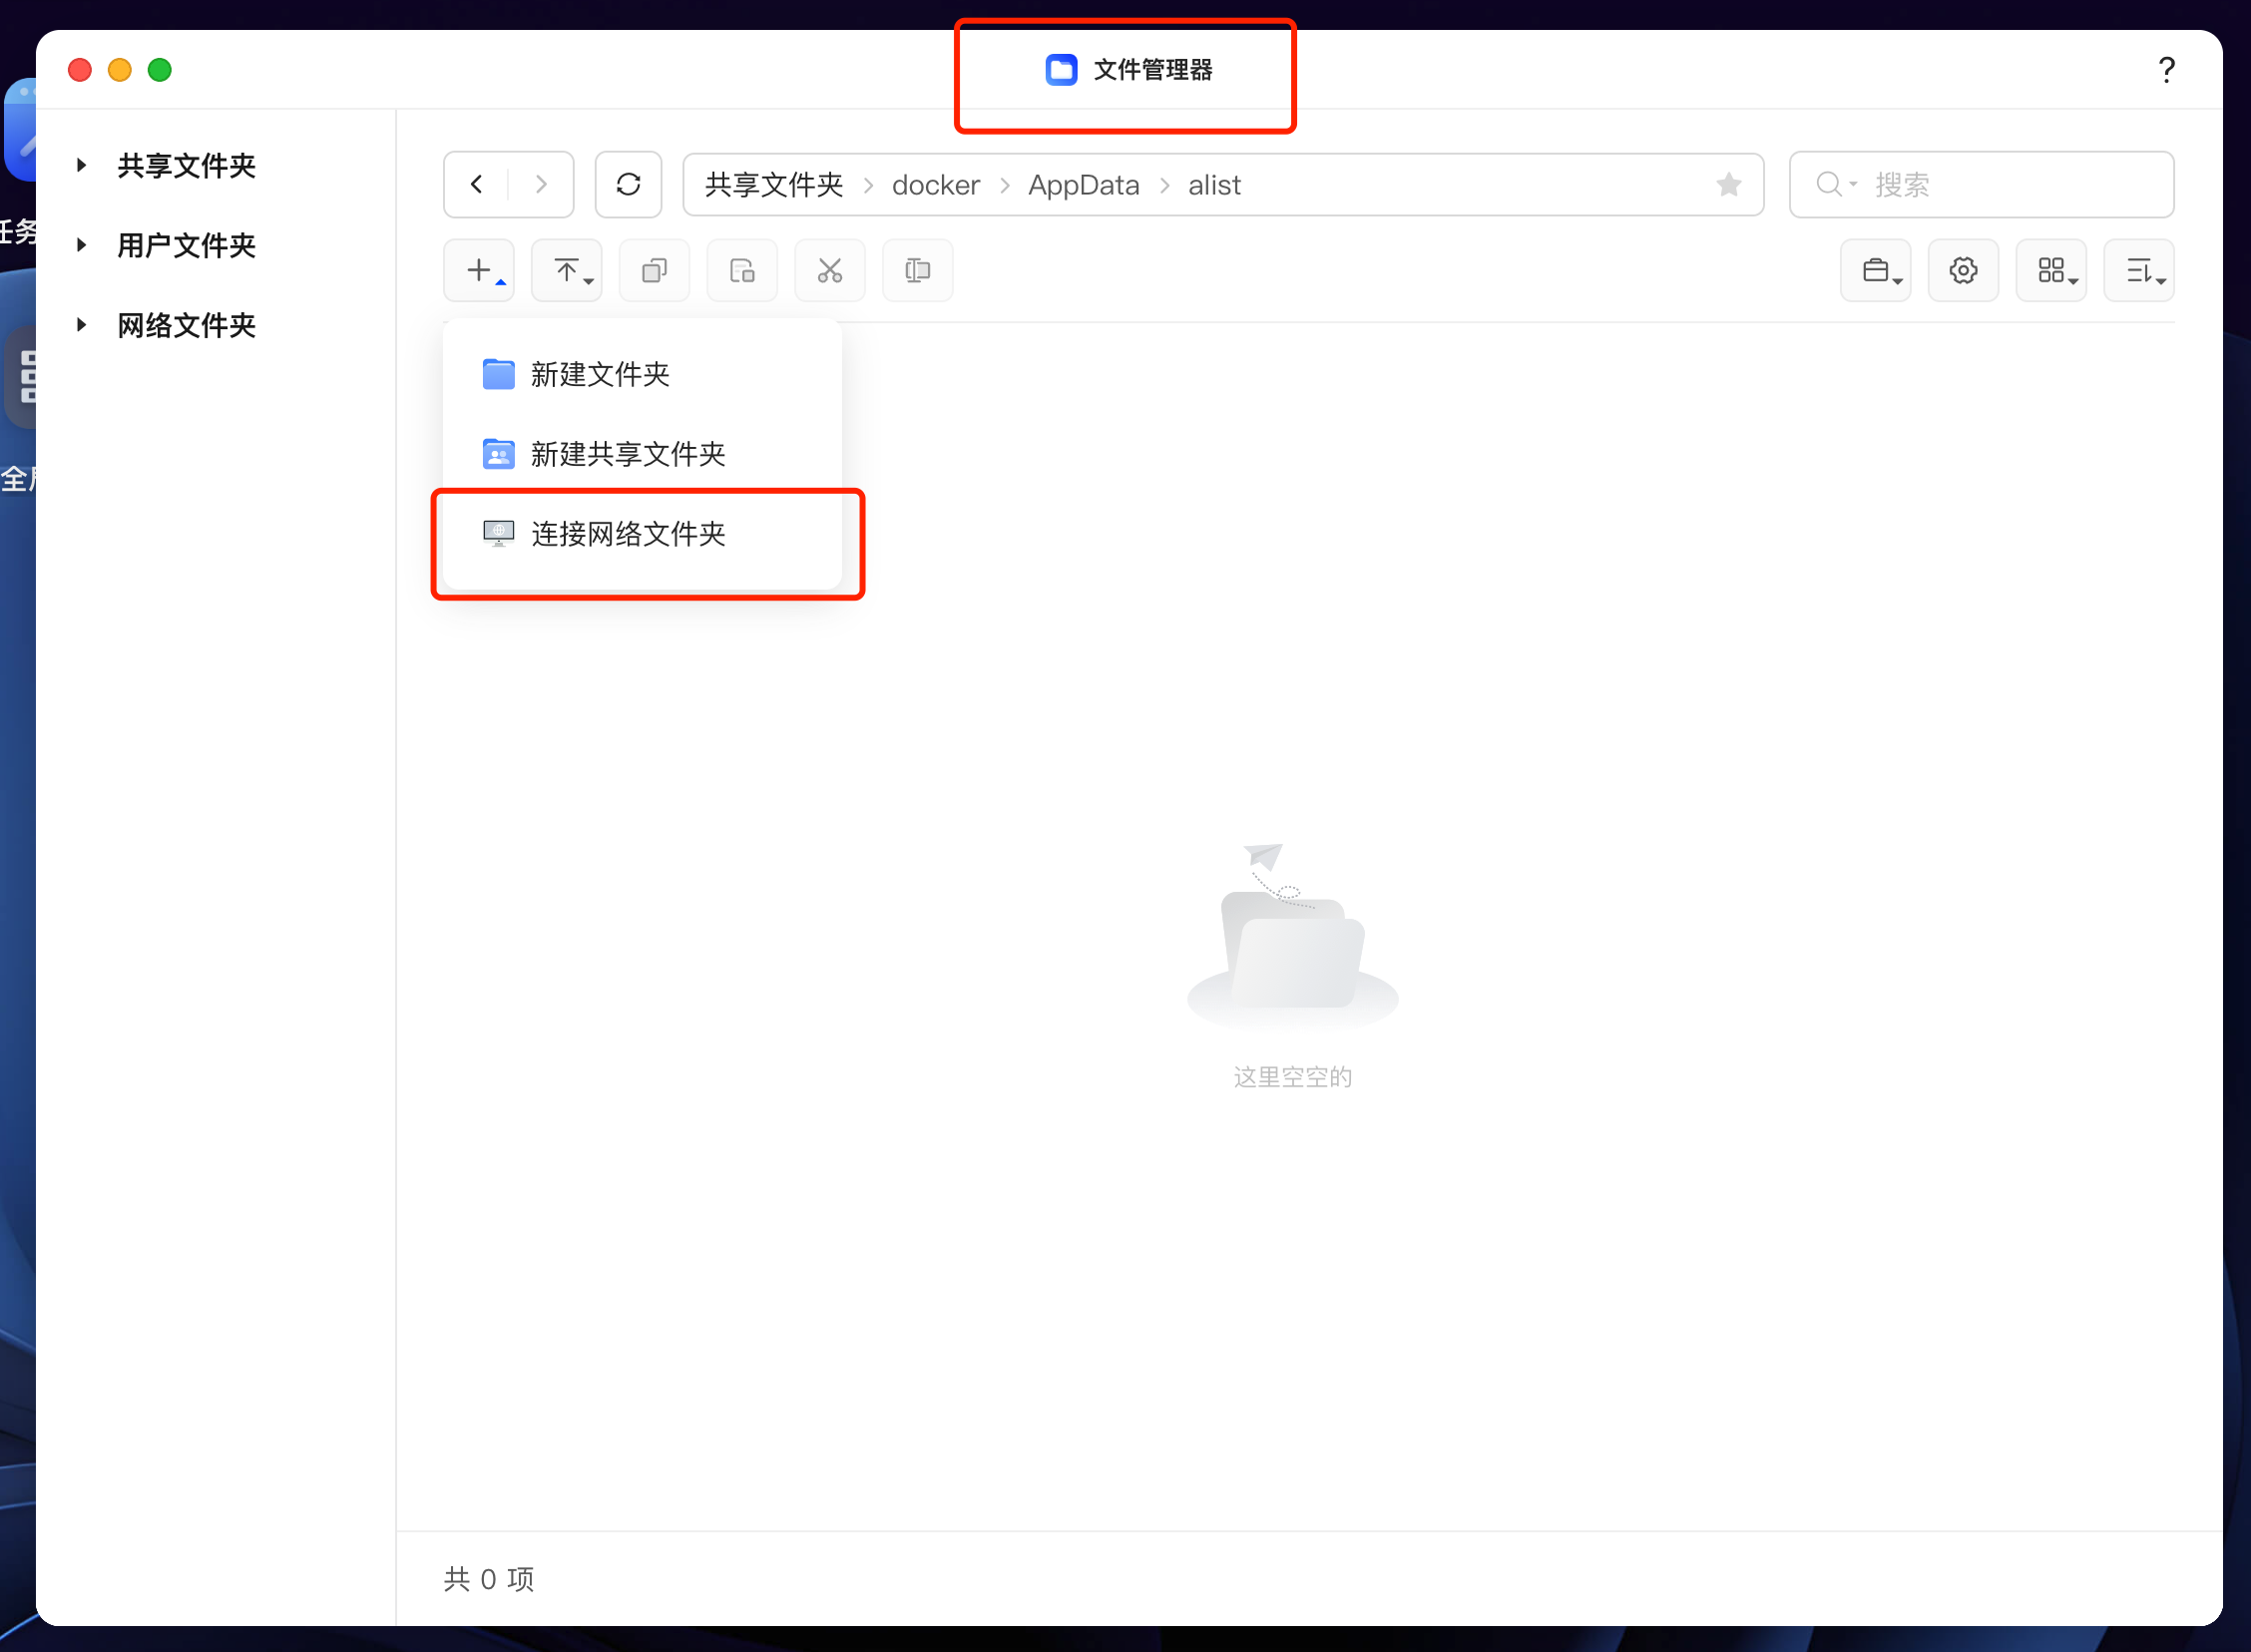Star alist folder as a favorite

(1728, 185)
